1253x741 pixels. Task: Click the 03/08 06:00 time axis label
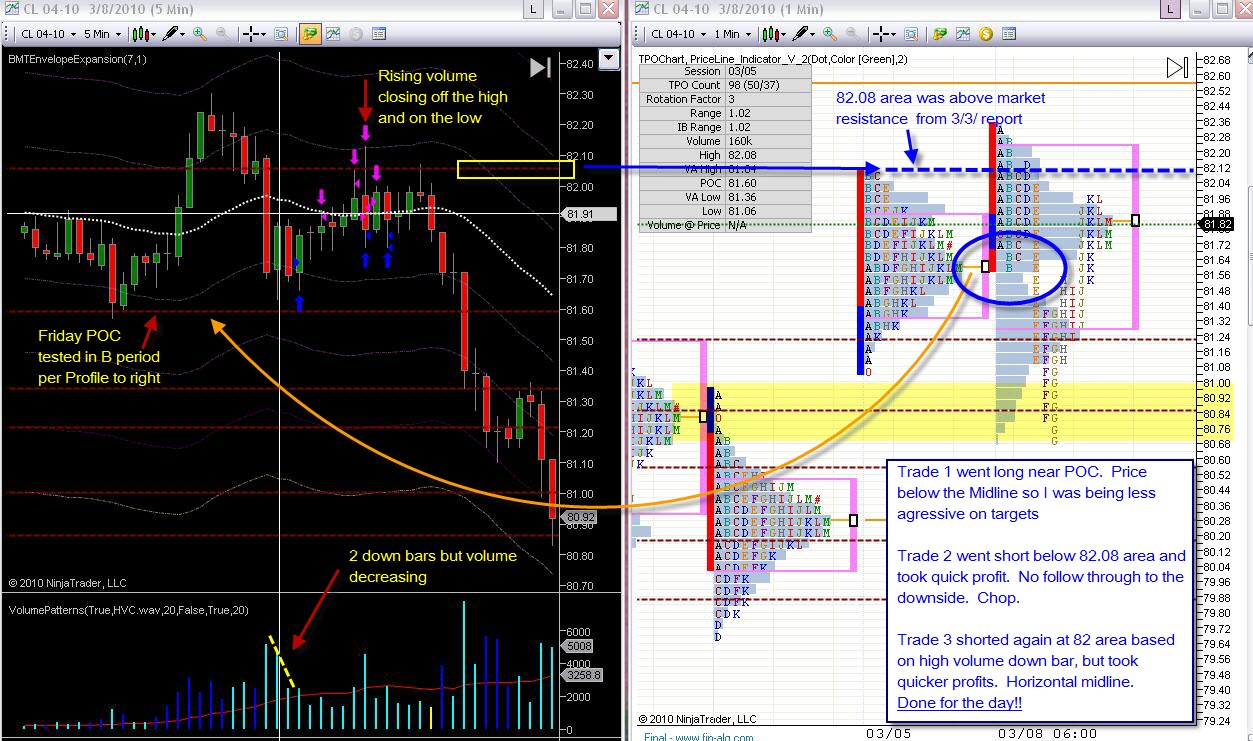(x=1046, y=732)
